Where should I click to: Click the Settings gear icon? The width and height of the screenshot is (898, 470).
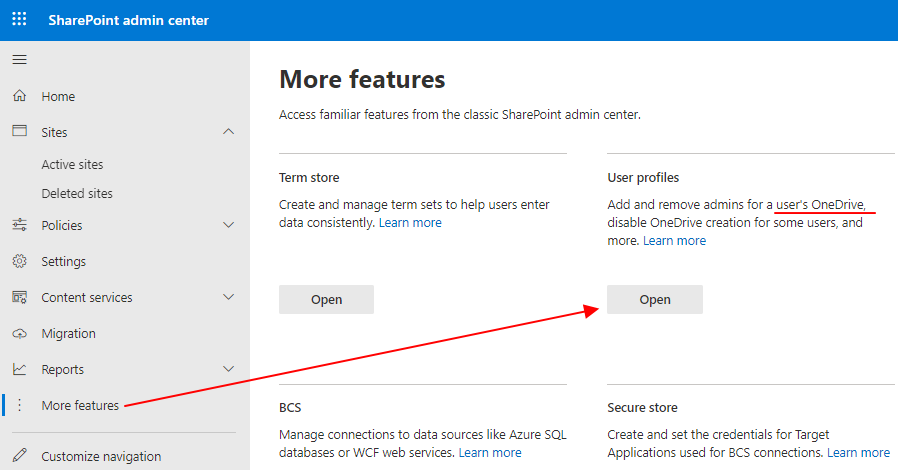pyautogui.click(x=19, y=261)
